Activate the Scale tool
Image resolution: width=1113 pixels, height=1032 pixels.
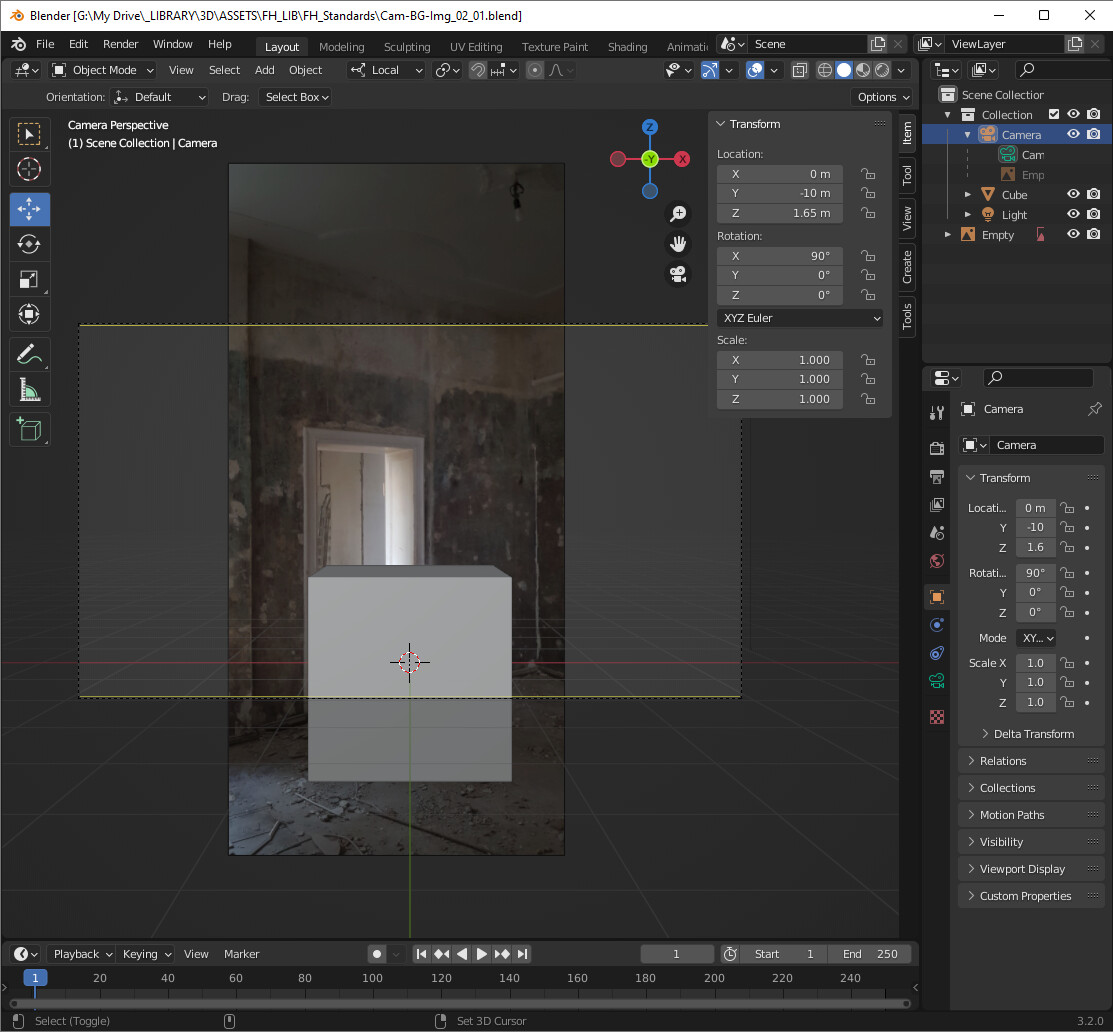pos(29,280)
